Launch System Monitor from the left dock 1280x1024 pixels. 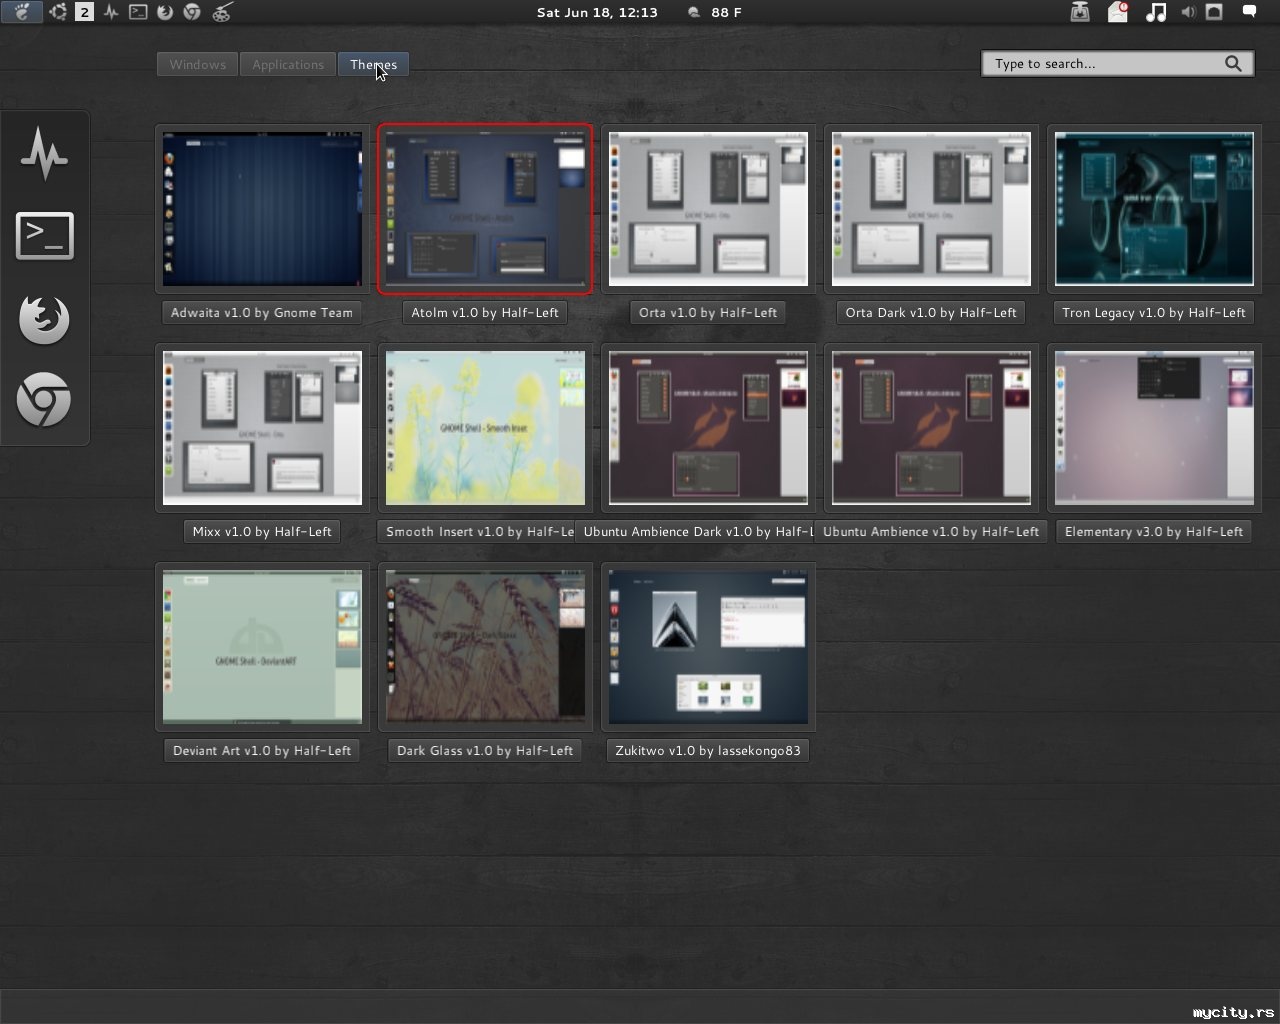44,153
